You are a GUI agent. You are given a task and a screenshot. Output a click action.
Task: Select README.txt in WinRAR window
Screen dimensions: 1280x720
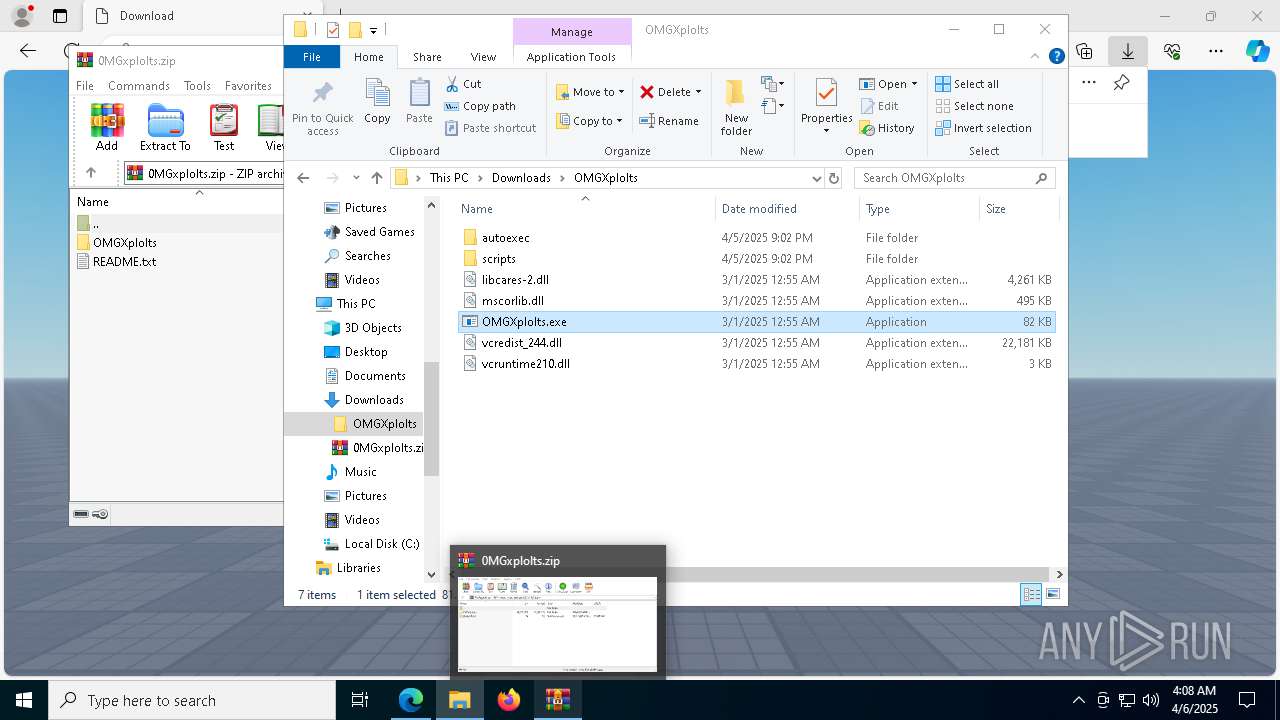[x=116, y=262]
